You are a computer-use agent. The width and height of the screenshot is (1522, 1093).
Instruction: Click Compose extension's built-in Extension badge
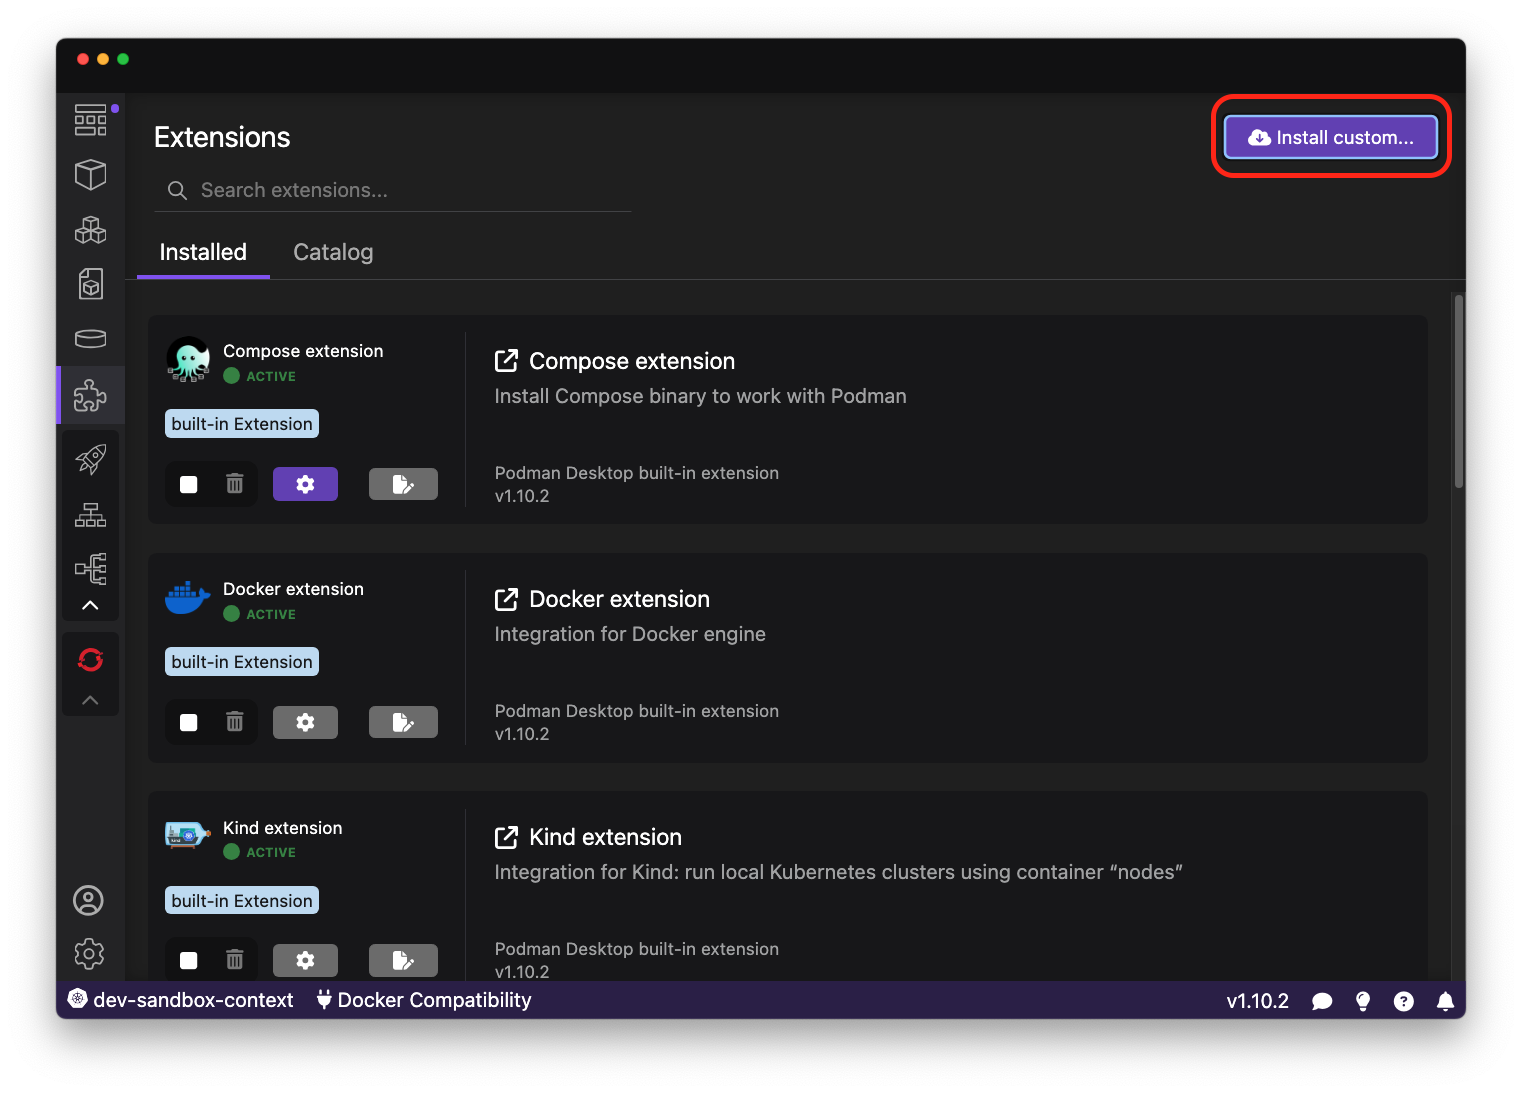pyautogui.click(x=242, y=424)
